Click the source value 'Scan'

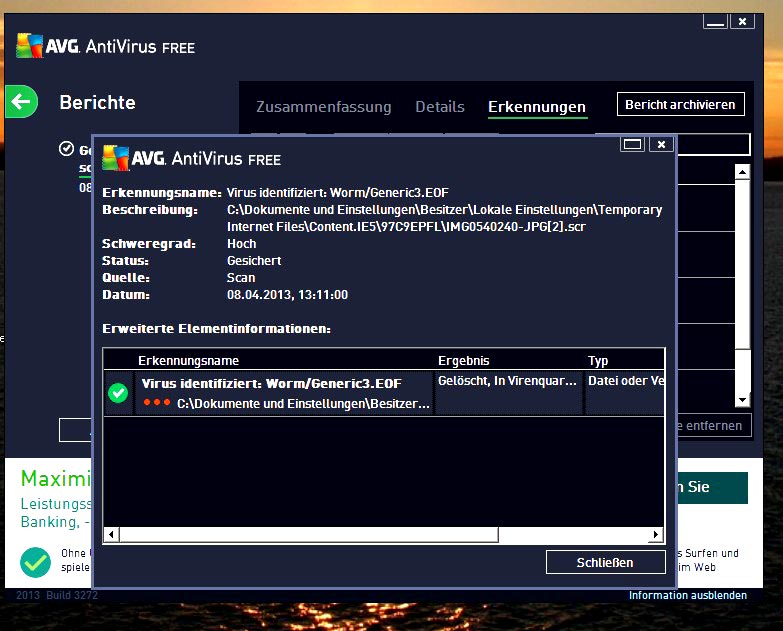click(x=241, y=278)
